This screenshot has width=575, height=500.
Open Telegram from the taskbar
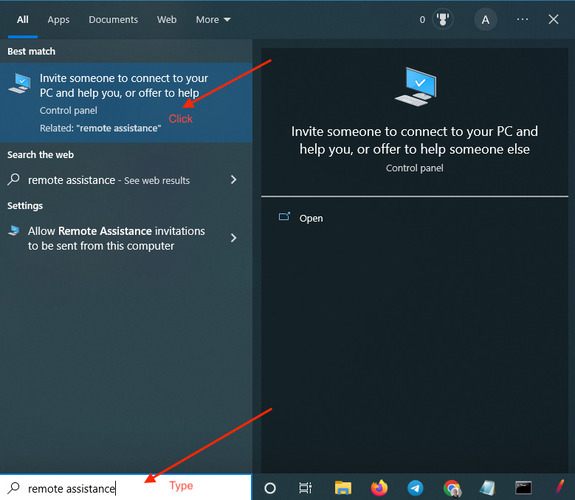coord(415,488)
